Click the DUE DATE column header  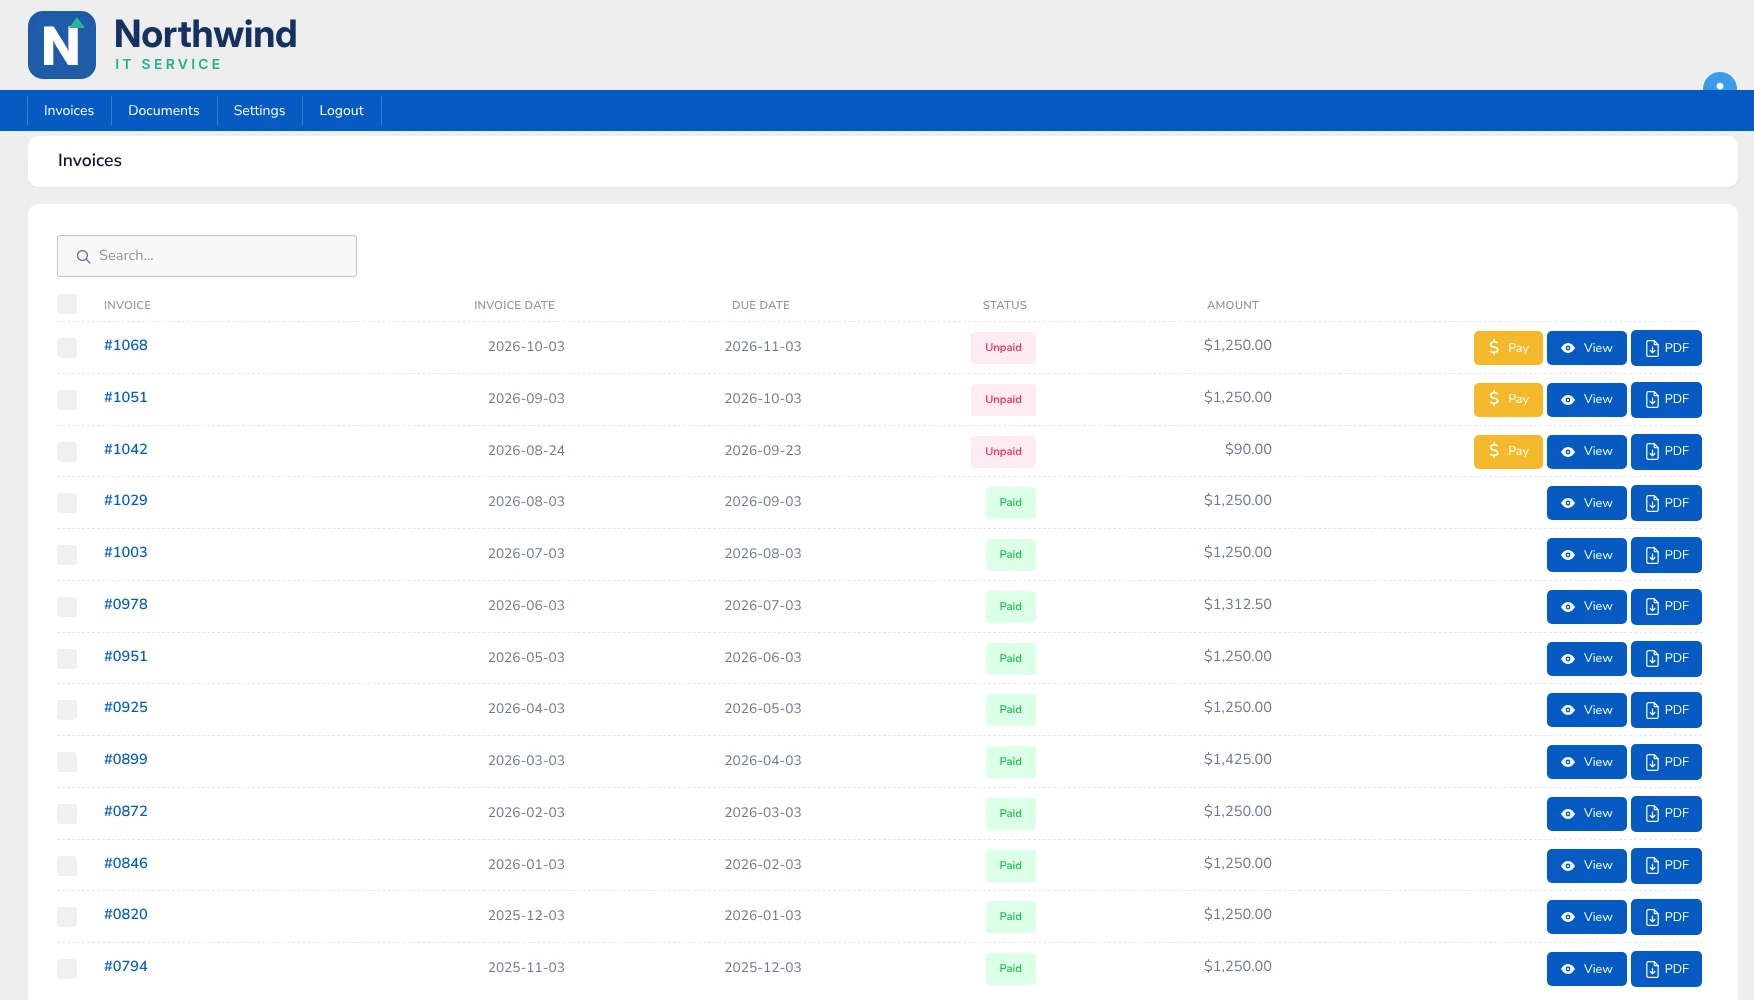pos(761,305)
